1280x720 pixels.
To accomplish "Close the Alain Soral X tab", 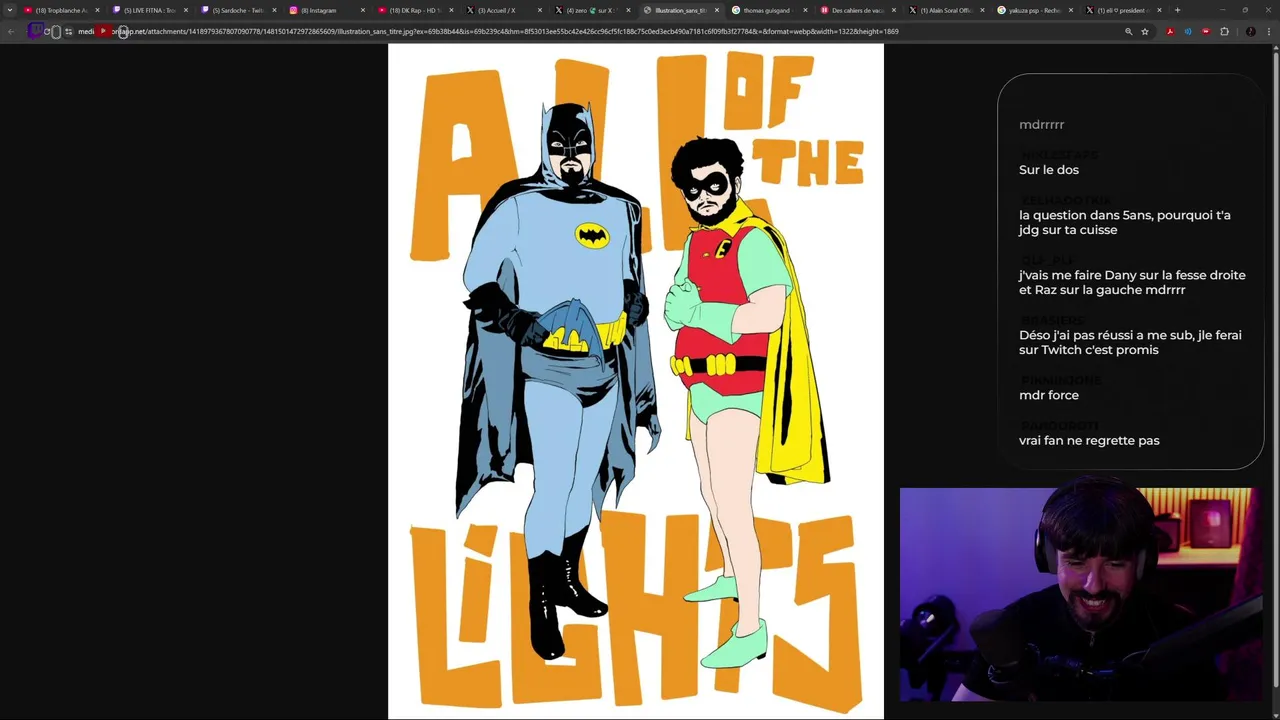I will [982, 10].
